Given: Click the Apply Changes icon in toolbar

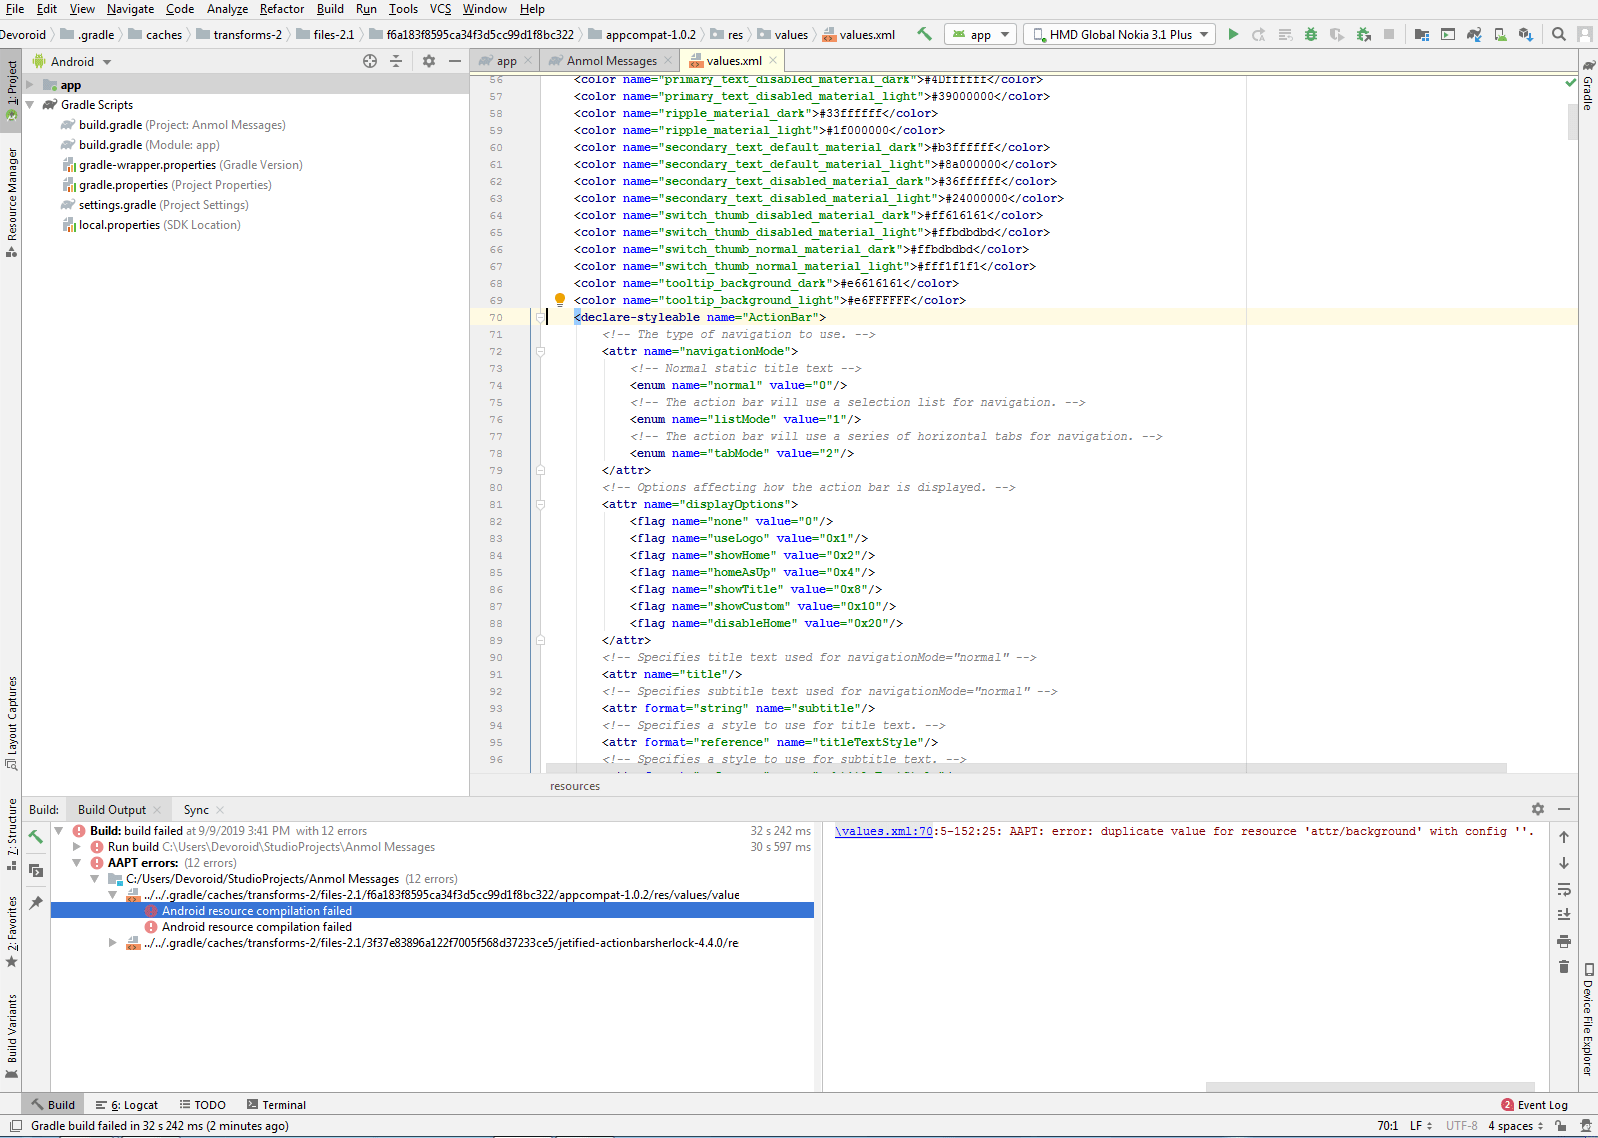Looking at the screenshot, I should pyautogui.click(x=1259, y=34).
